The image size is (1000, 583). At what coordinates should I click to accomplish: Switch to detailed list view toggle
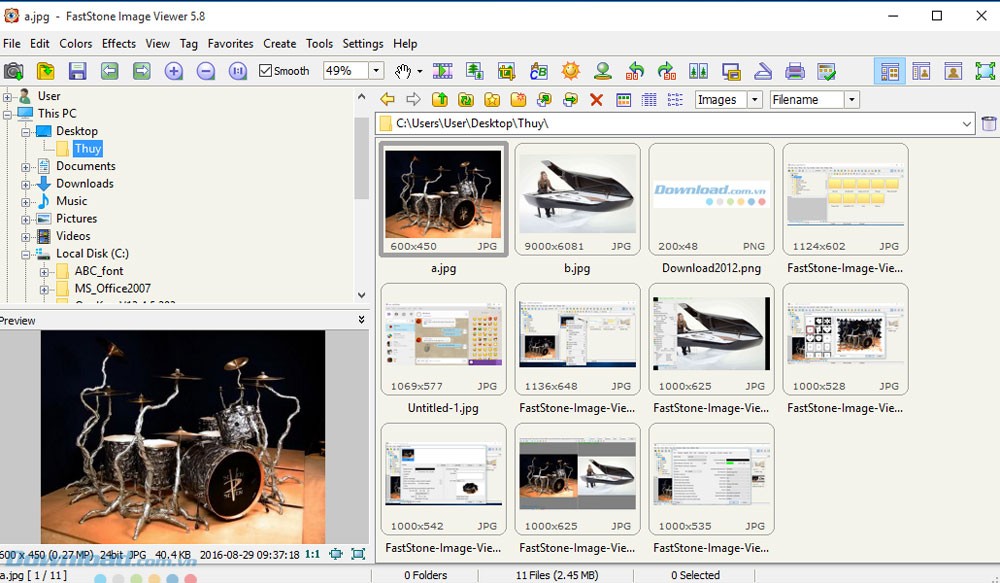pos(652,99)
